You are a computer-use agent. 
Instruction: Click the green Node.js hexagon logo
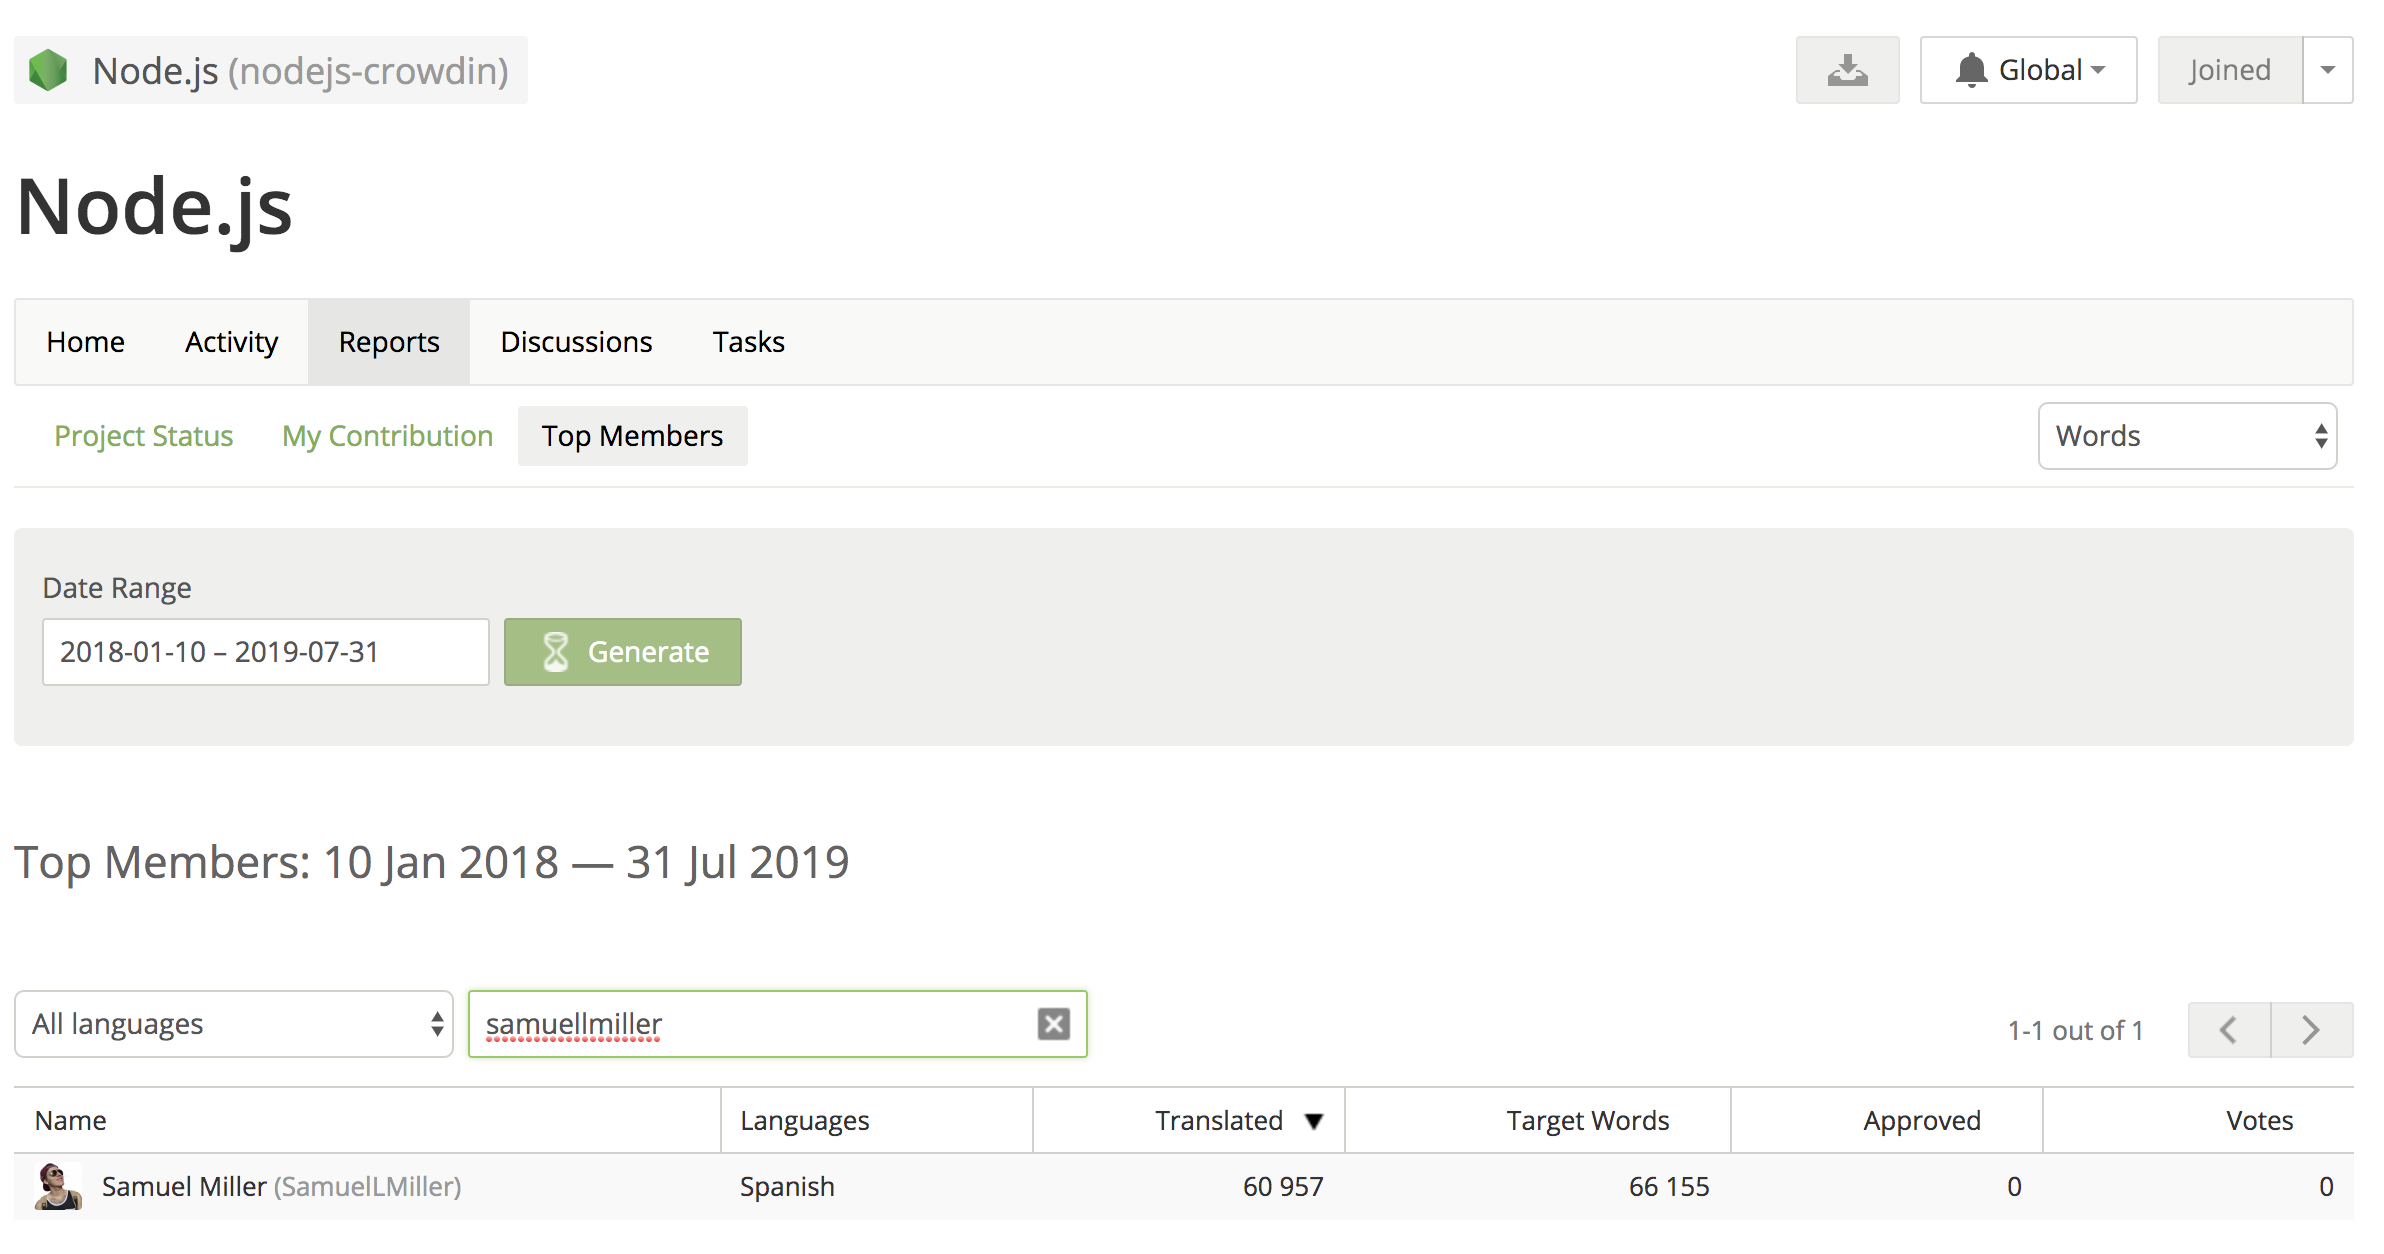48,71
